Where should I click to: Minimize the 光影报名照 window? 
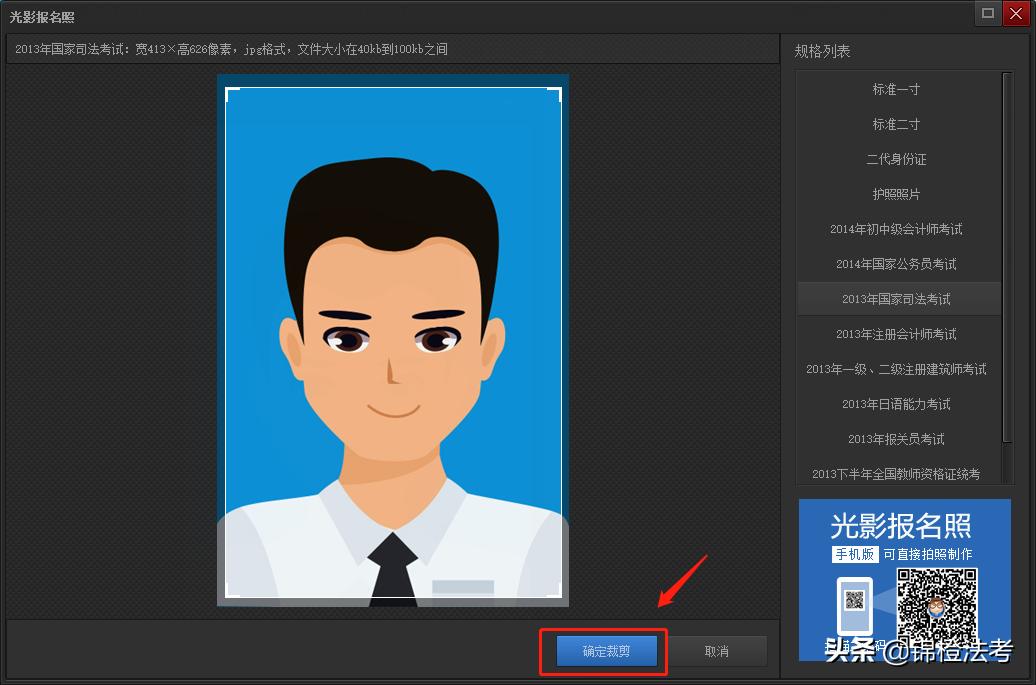(987, 13)
